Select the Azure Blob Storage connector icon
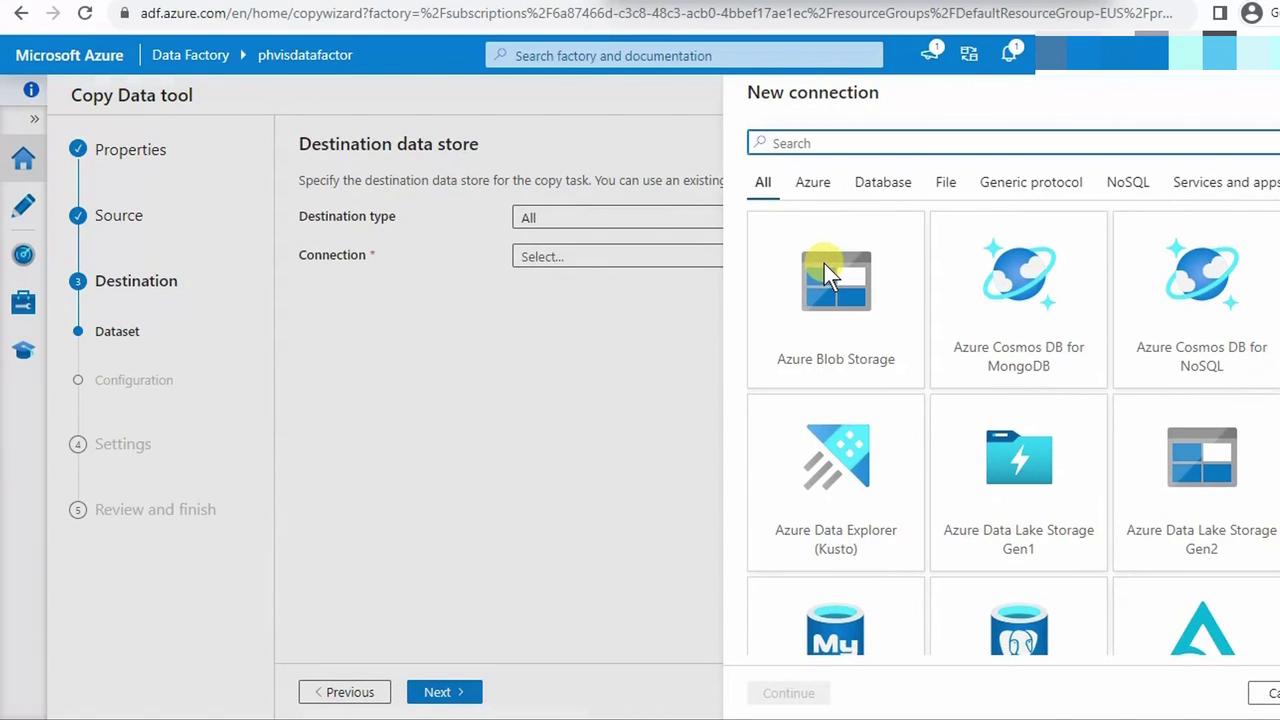Image resolution: width=1280 pixels, height=720 pixels. [836, 281]
